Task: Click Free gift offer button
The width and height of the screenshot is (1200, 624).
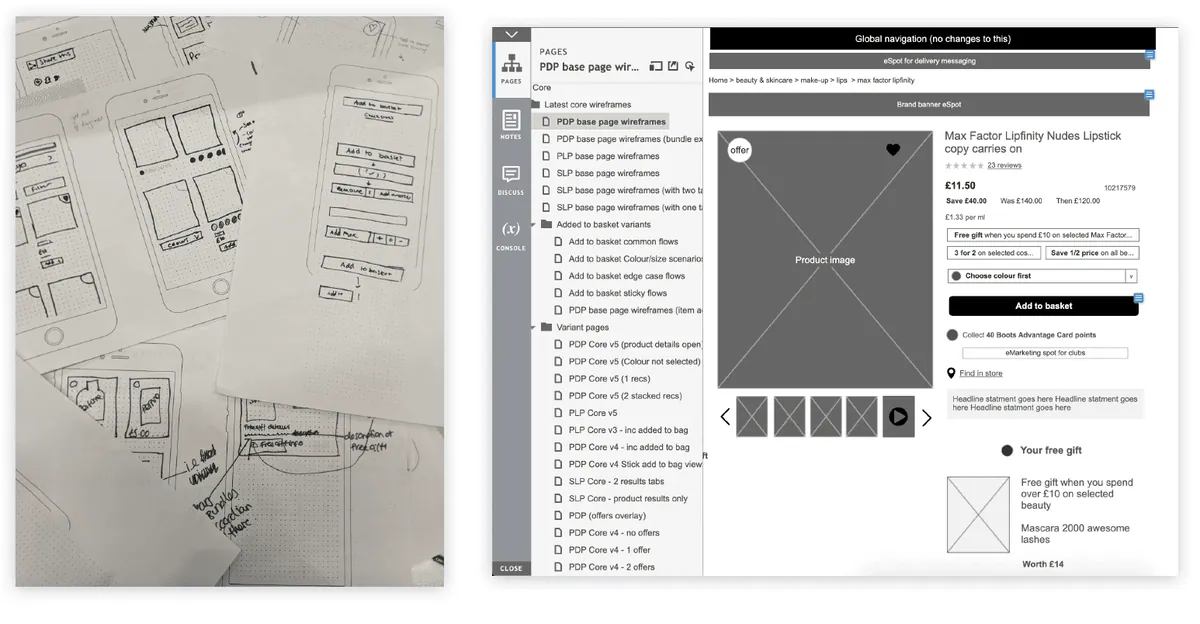Action: pos(1043,235)
